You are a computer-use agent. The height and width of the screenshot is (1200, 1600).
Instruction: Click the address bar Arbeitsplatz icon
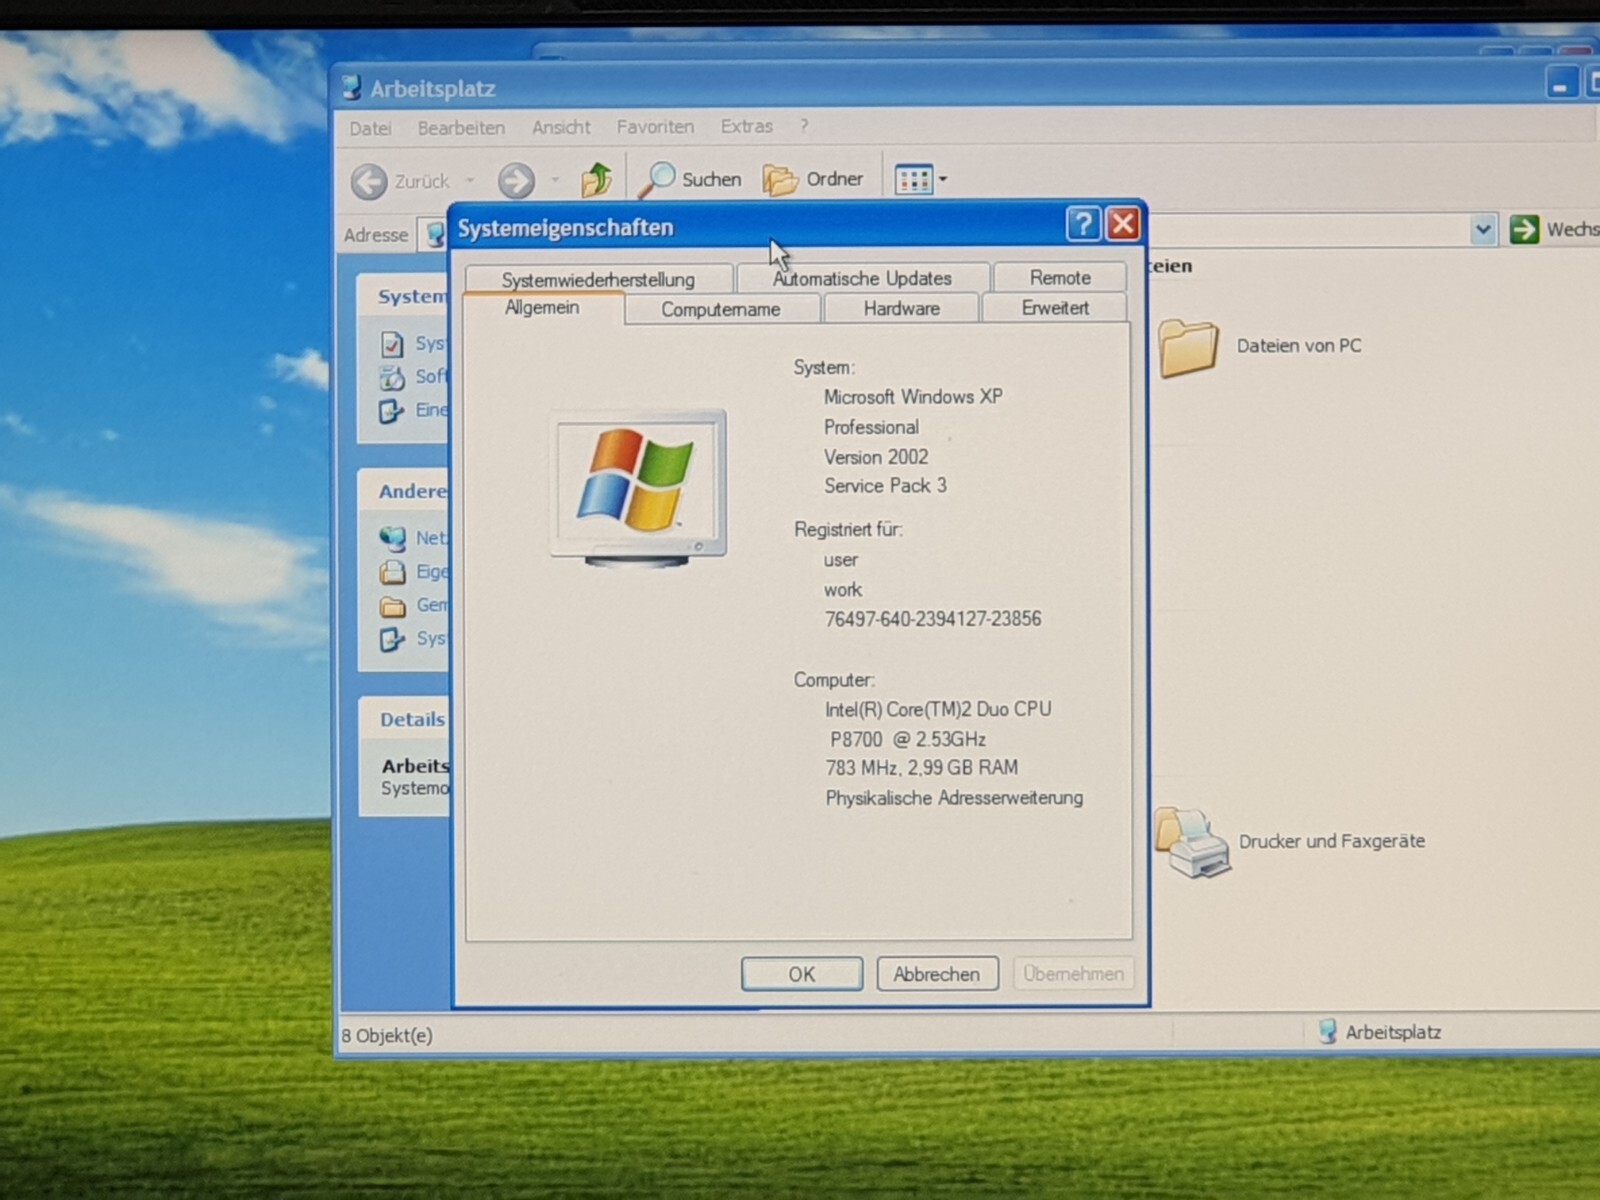tap(434, 234)
